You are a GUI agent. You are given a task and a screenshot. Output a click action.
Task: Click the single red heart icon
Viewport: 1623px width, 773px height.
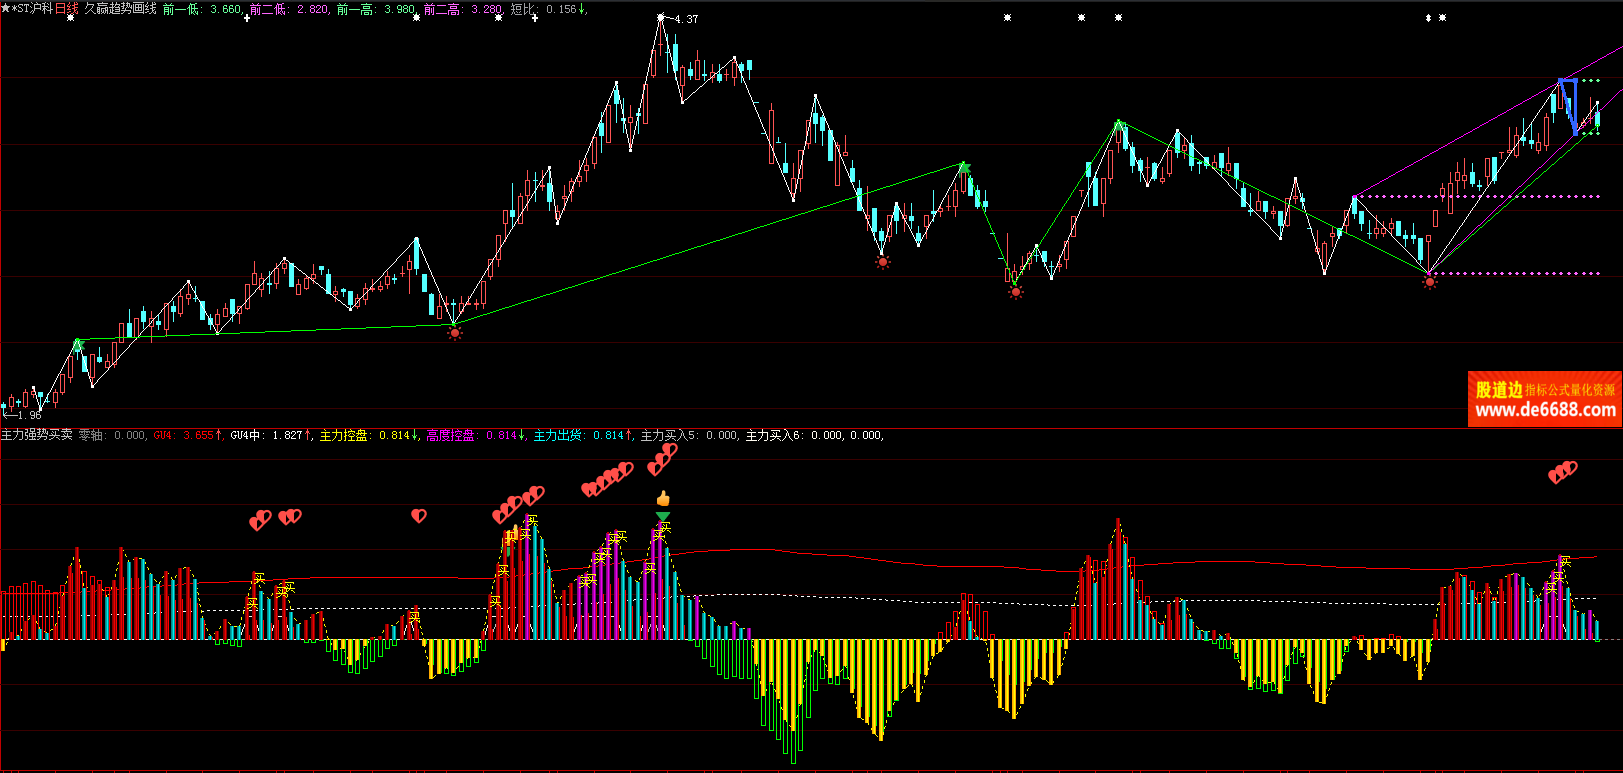(419, 515)
